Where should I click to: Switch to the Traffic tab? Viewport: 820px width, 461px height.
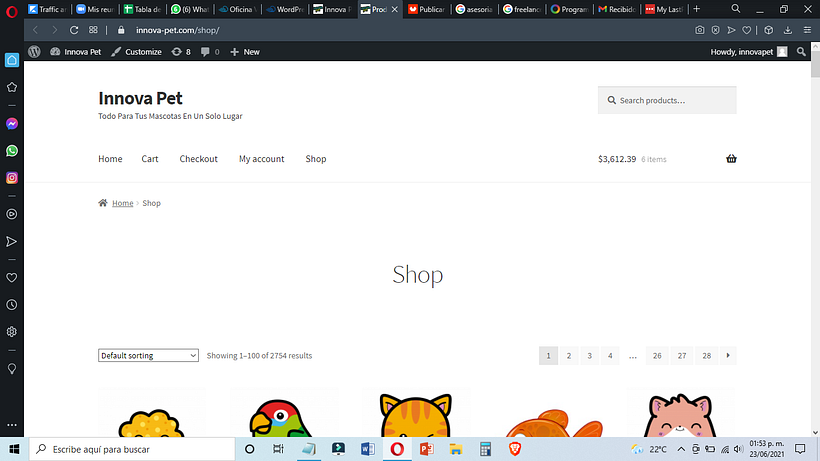tap(47, 9)
